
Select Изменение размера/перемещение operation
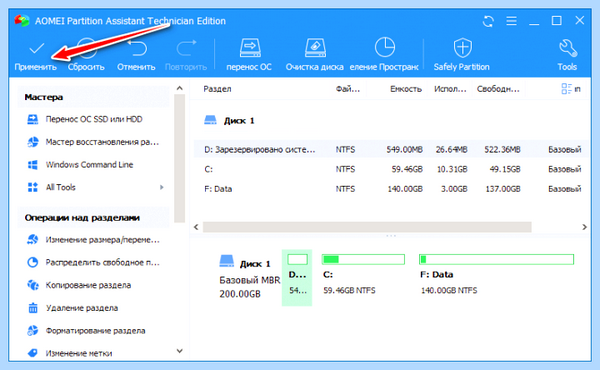[94, 240]
